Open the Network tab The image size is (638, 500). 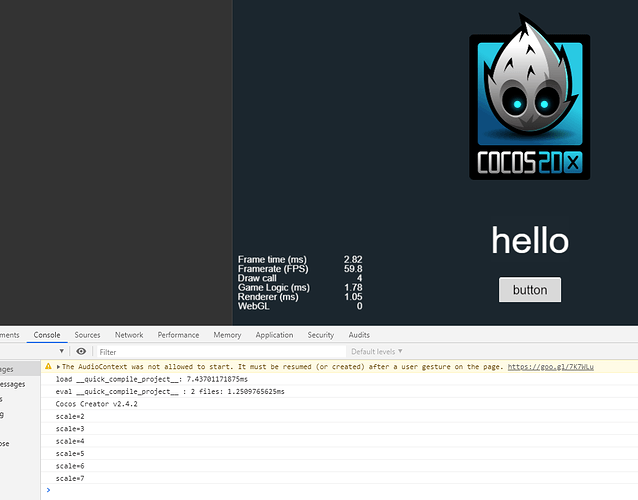[129, 335]
